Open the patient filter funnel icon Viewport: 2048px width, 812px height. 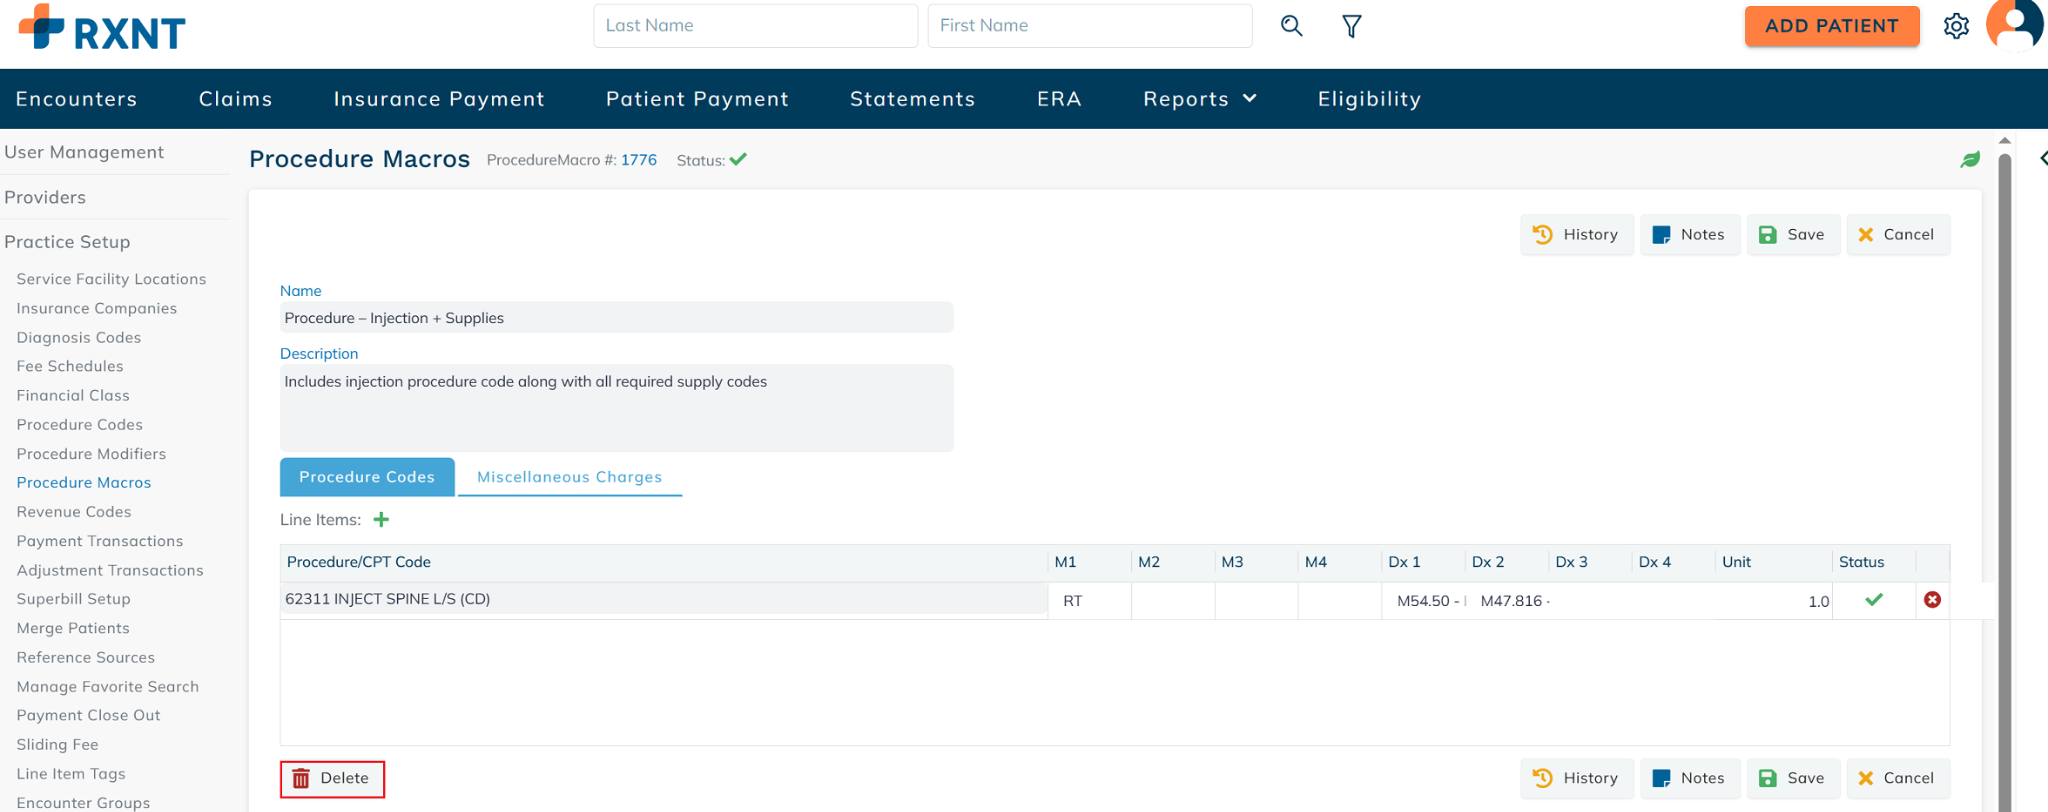[1351, 26]
